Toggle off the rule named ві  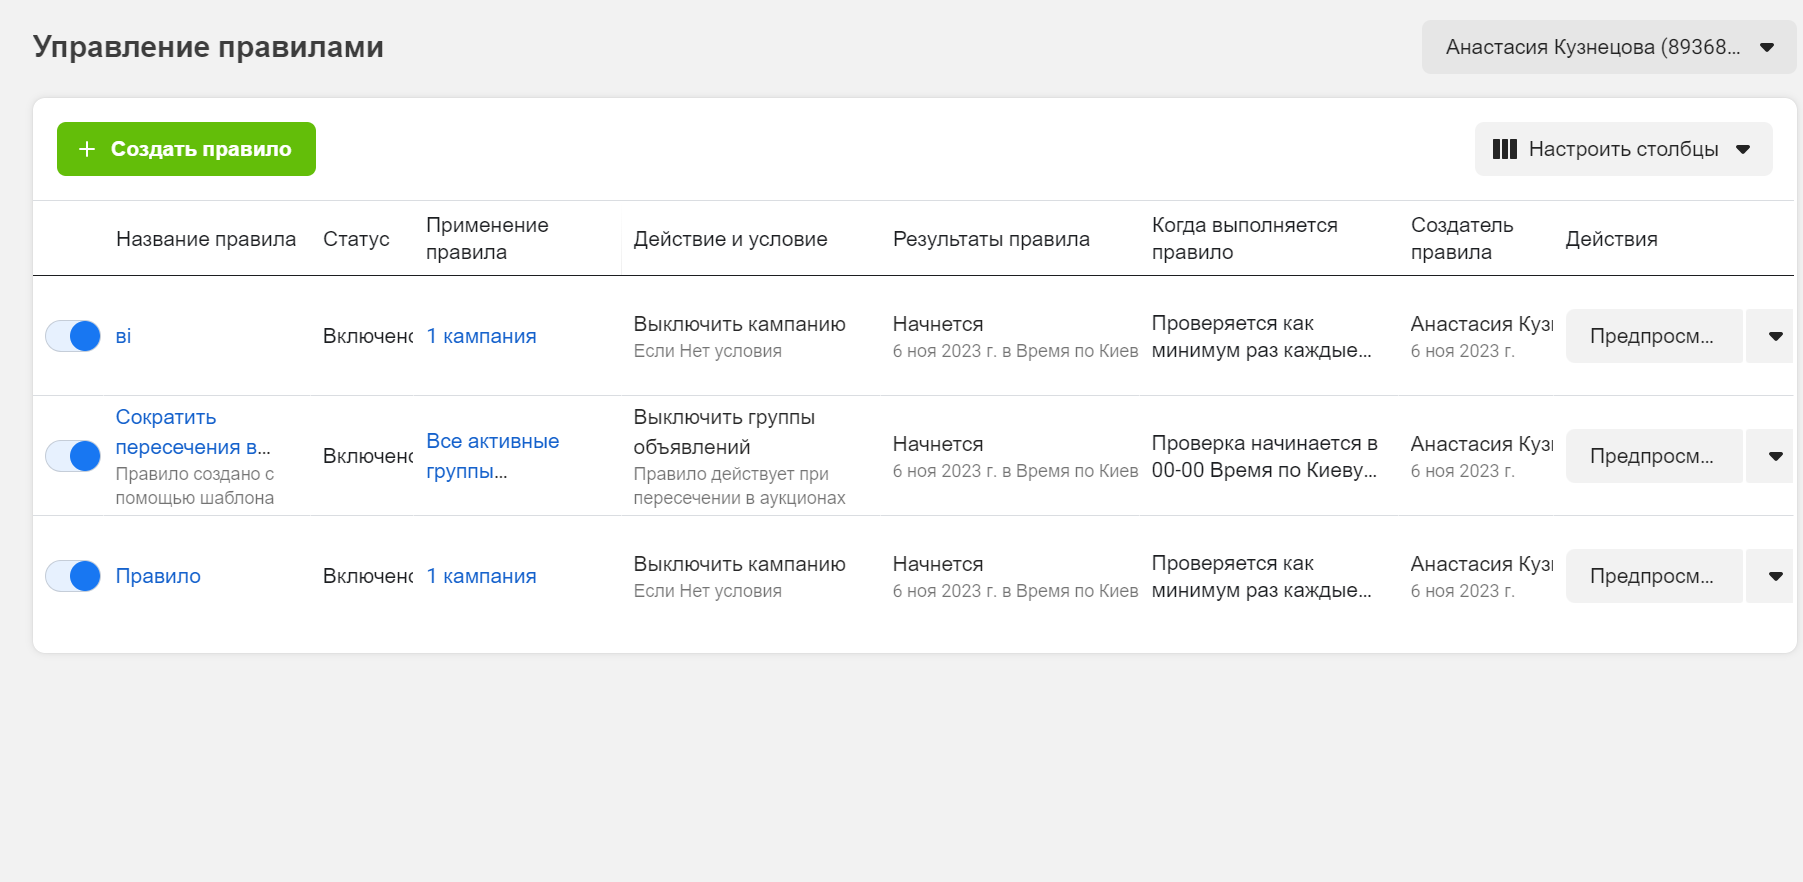click(x=73, y=336)
